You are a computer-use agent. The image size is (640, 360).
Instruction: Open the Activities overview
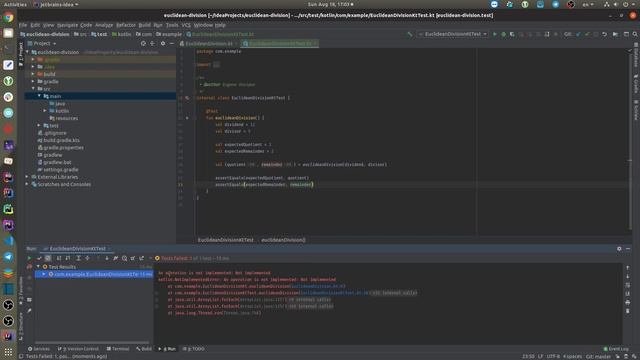(x=15, y=4)
